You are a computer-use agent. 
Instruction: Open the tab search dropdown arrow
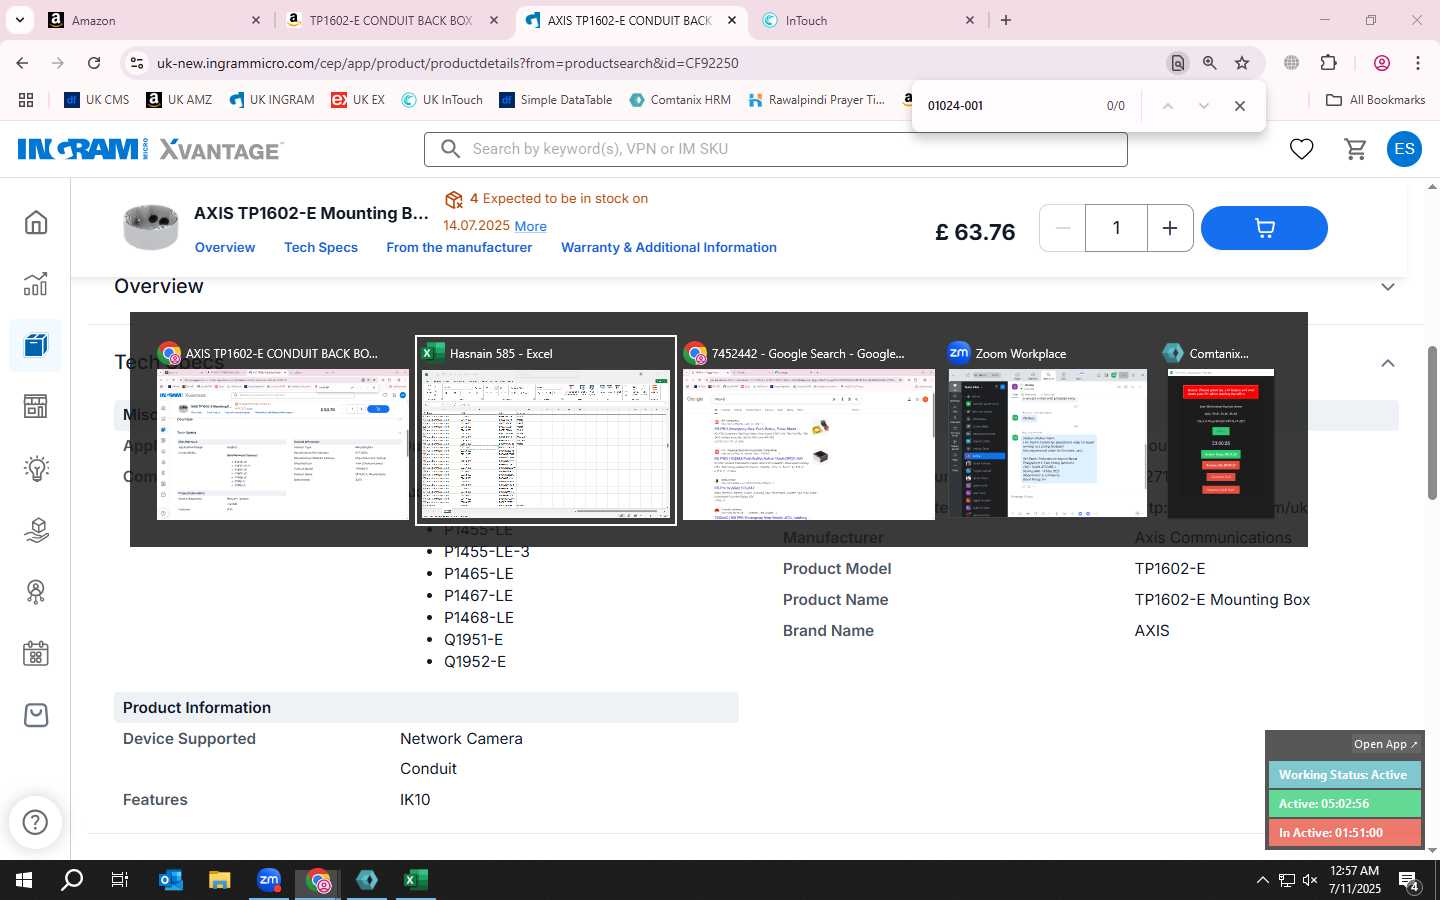pyautogui.click(x=19, y=20)
